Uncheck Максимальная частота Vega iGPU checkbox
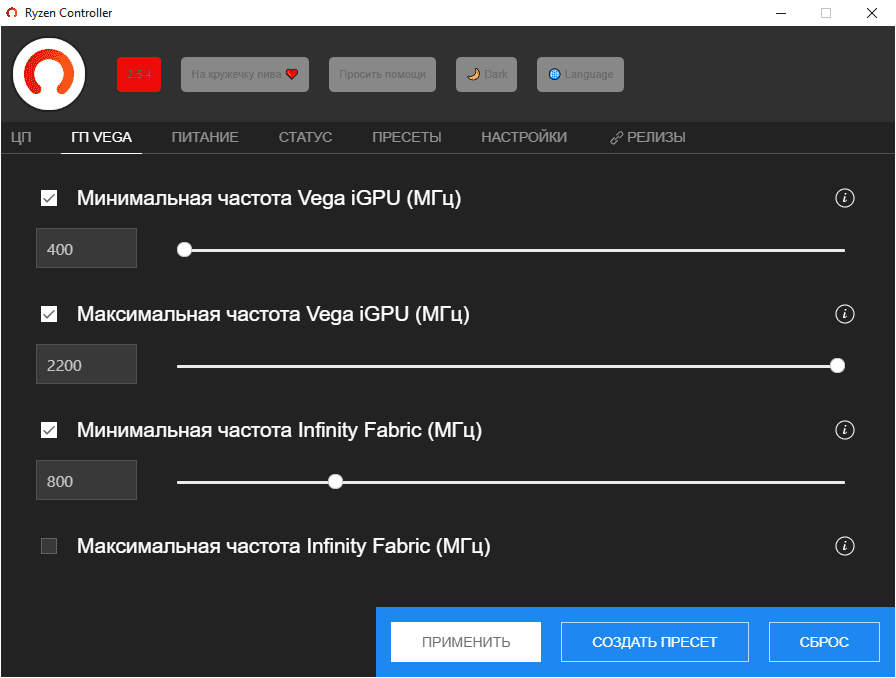 [x=49, y=314]
